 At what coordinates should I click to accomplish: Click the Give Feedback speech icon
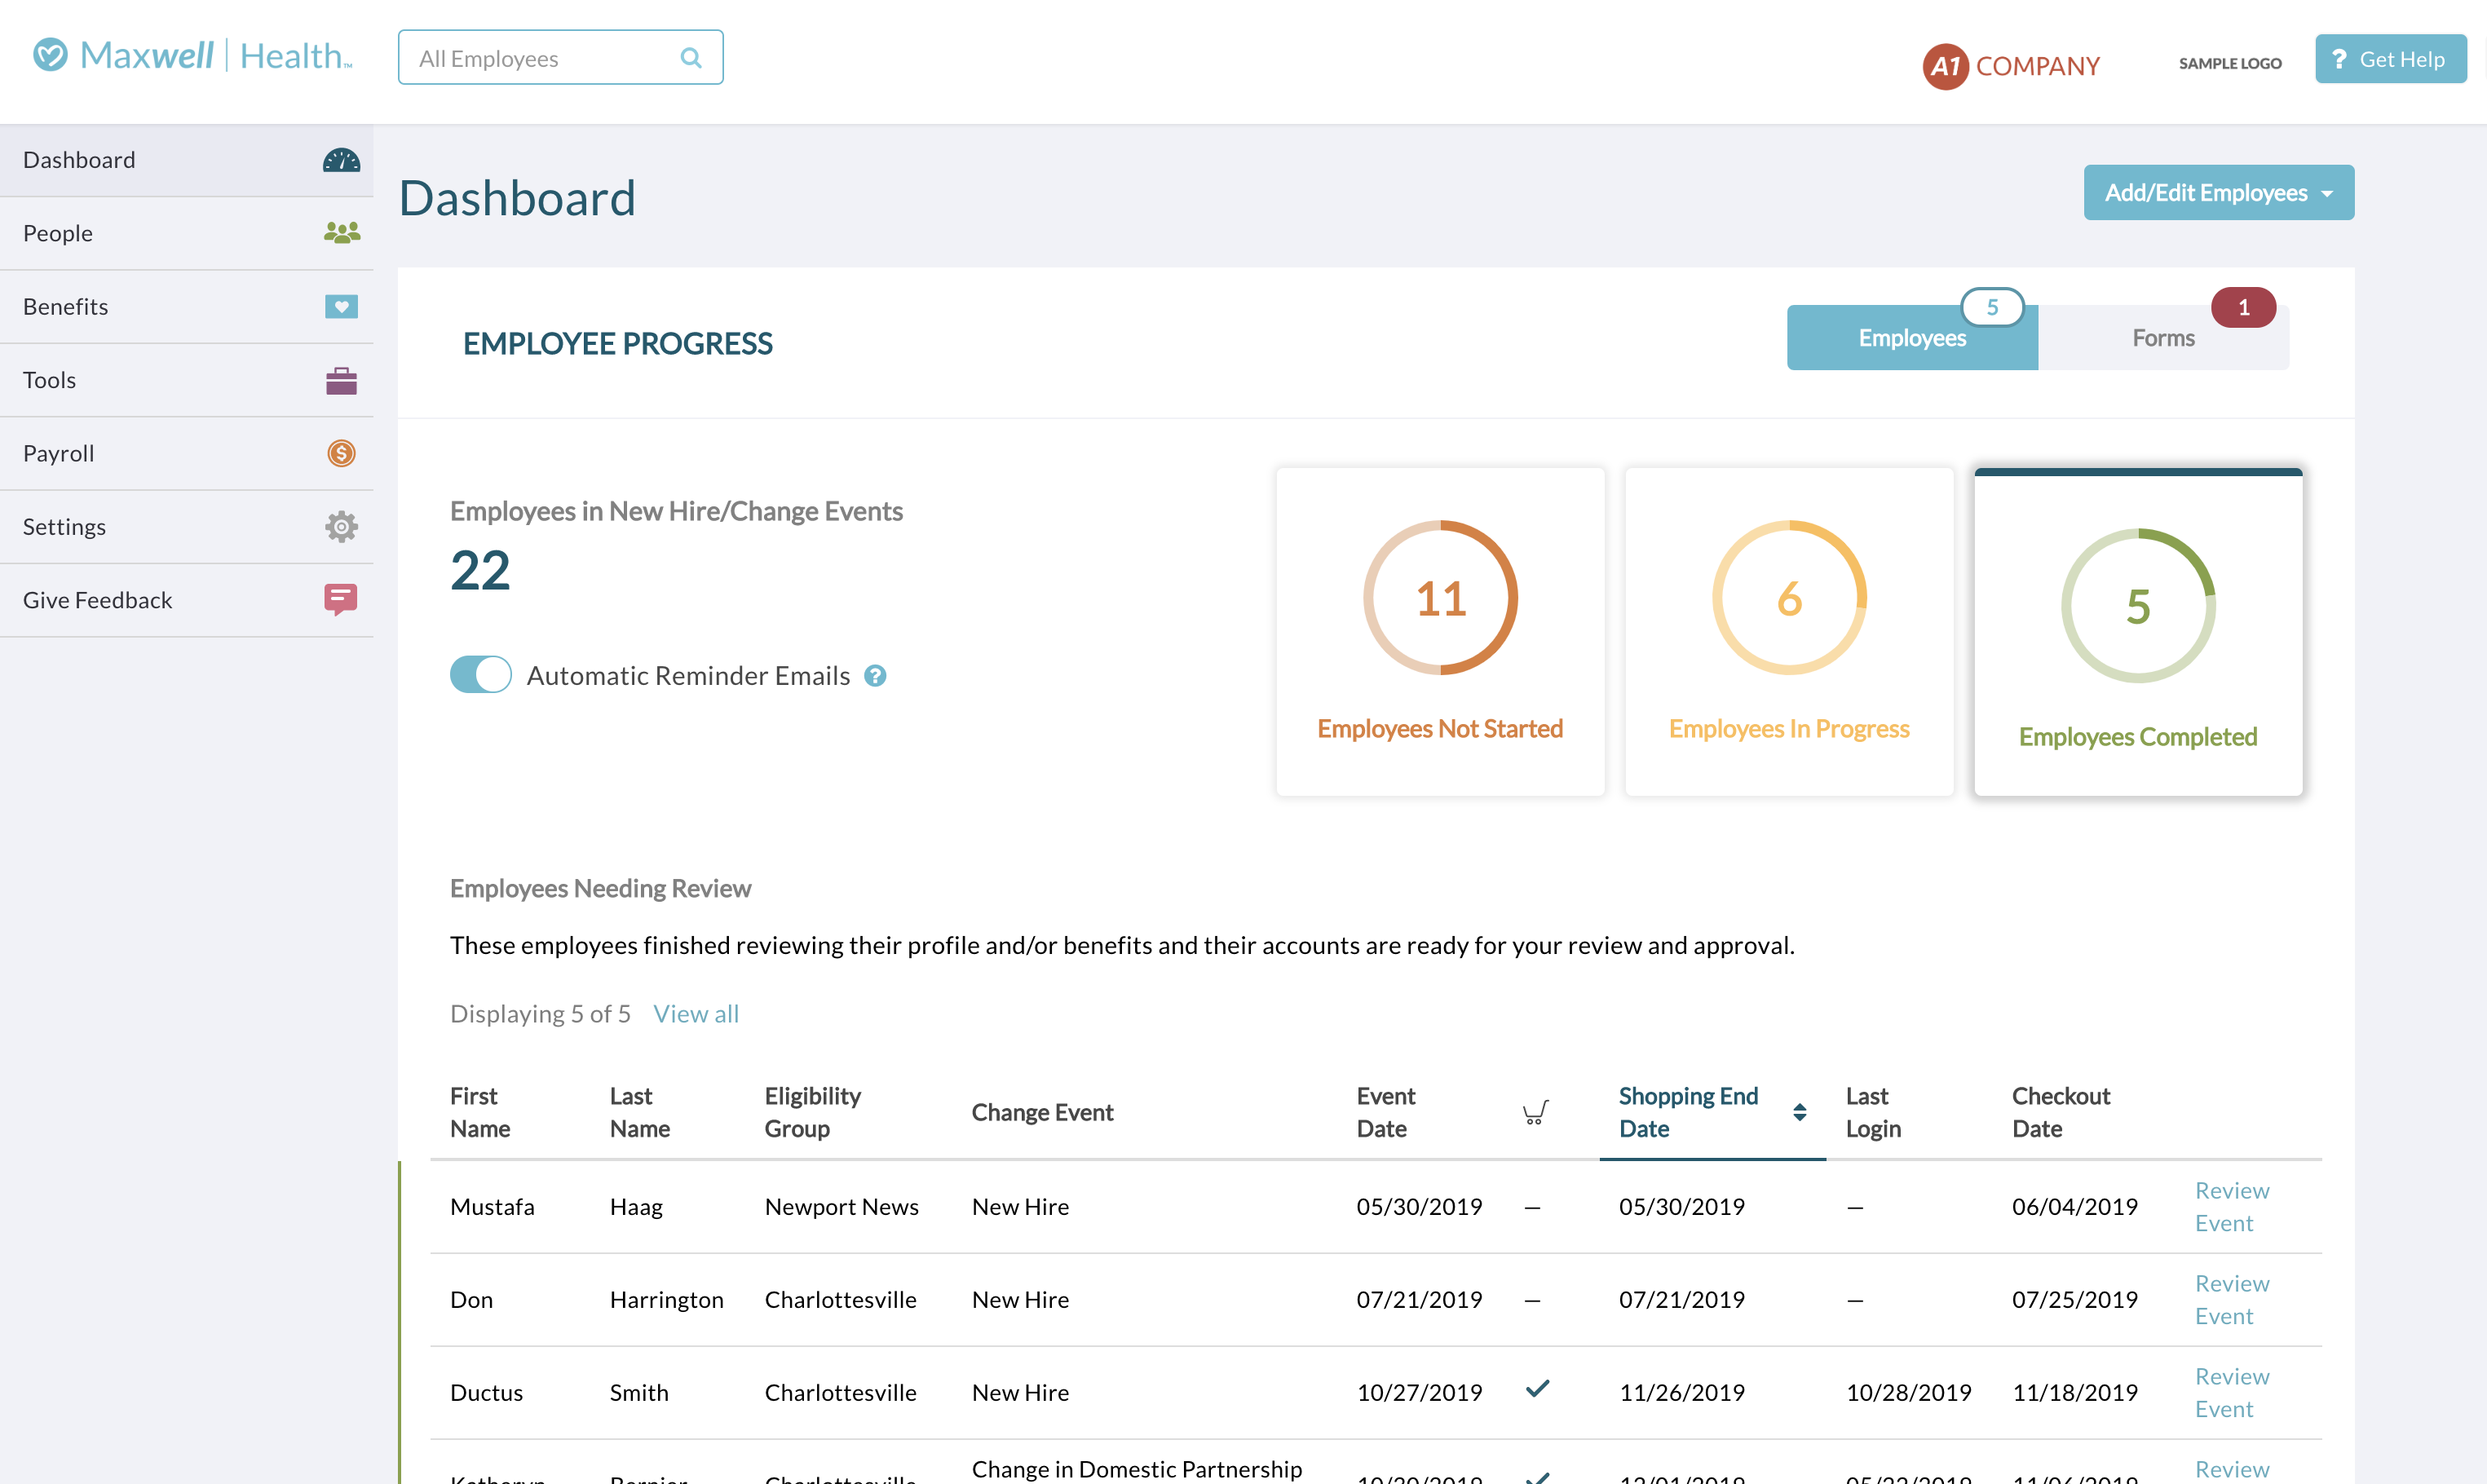(341, 599)
